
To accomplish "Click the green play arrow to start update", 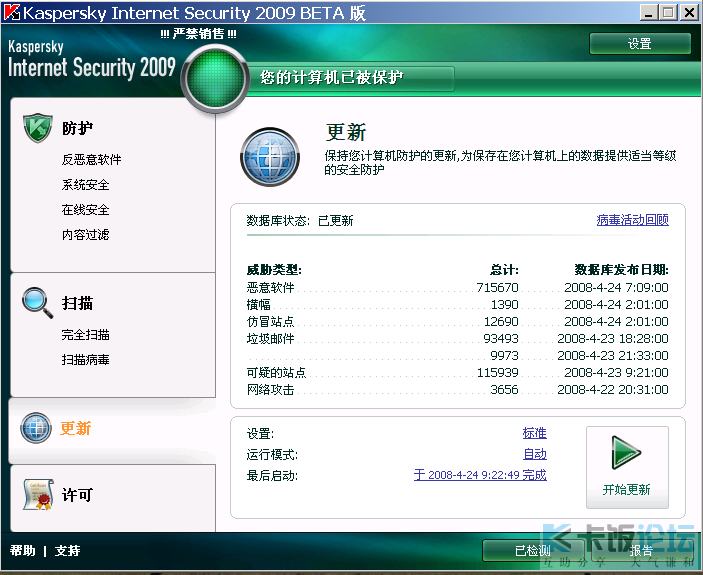I will click(626, 453).
